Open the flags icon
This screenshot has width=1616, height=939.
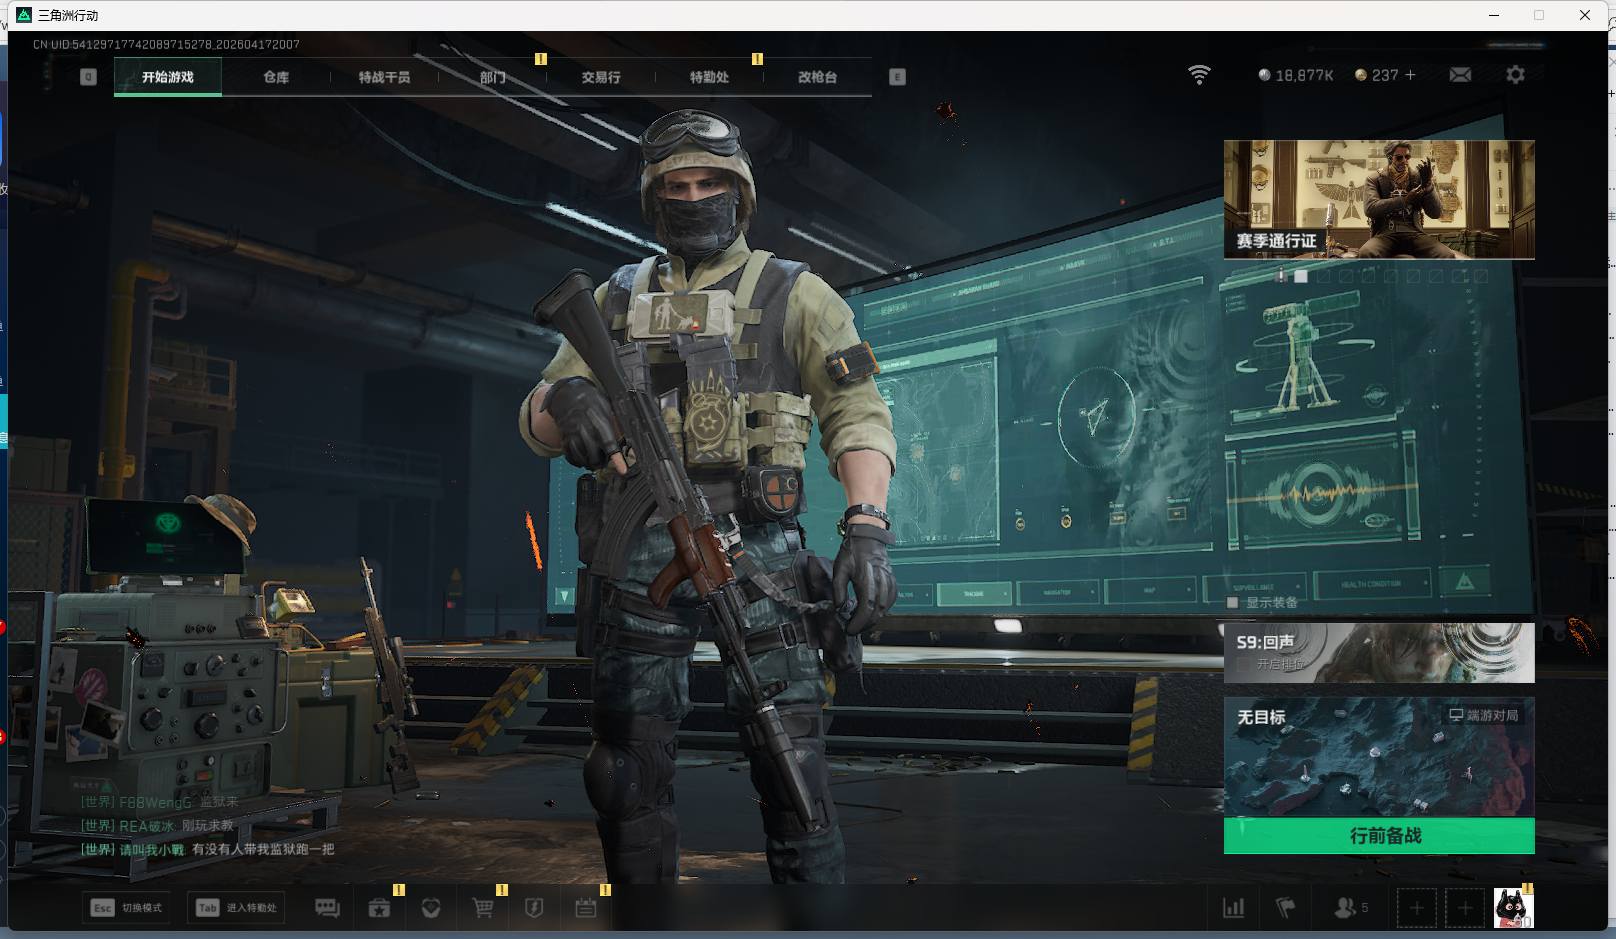point(1286,908)
